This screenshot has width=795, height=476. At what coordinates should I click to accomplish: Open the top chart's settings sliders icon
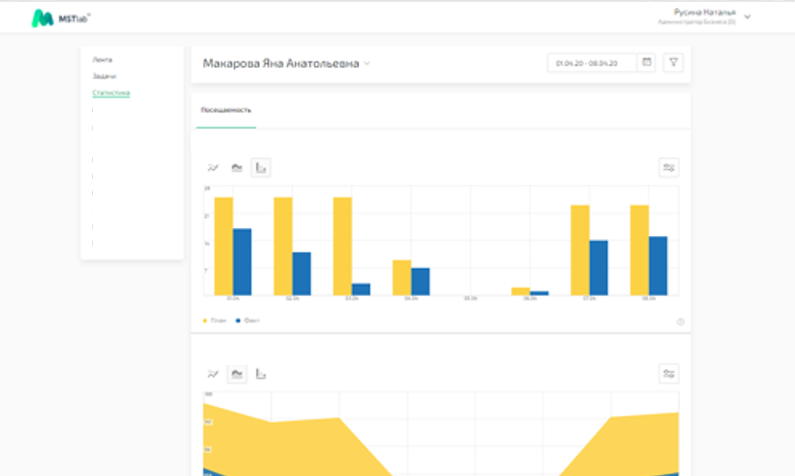(669, 168)
